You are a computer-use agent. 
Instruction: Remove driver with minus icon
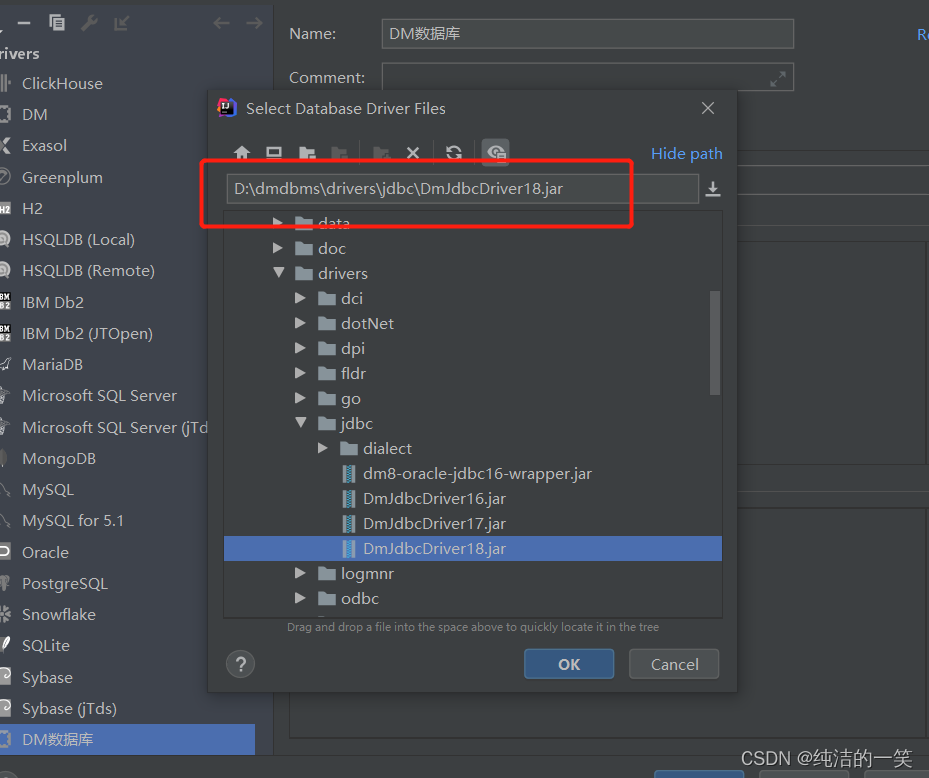(x=24, y=23)
